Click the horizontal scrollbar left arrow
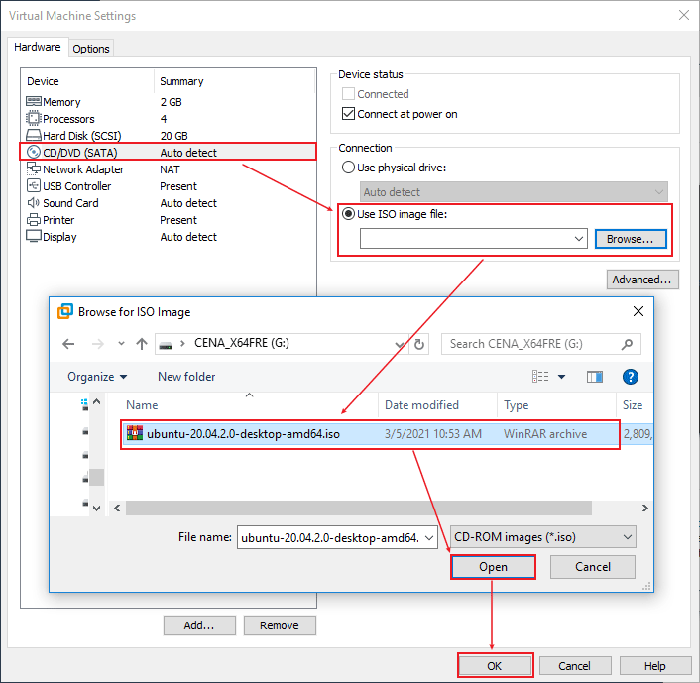This screenshot has height=683, width=700. [x=117, y=508]
